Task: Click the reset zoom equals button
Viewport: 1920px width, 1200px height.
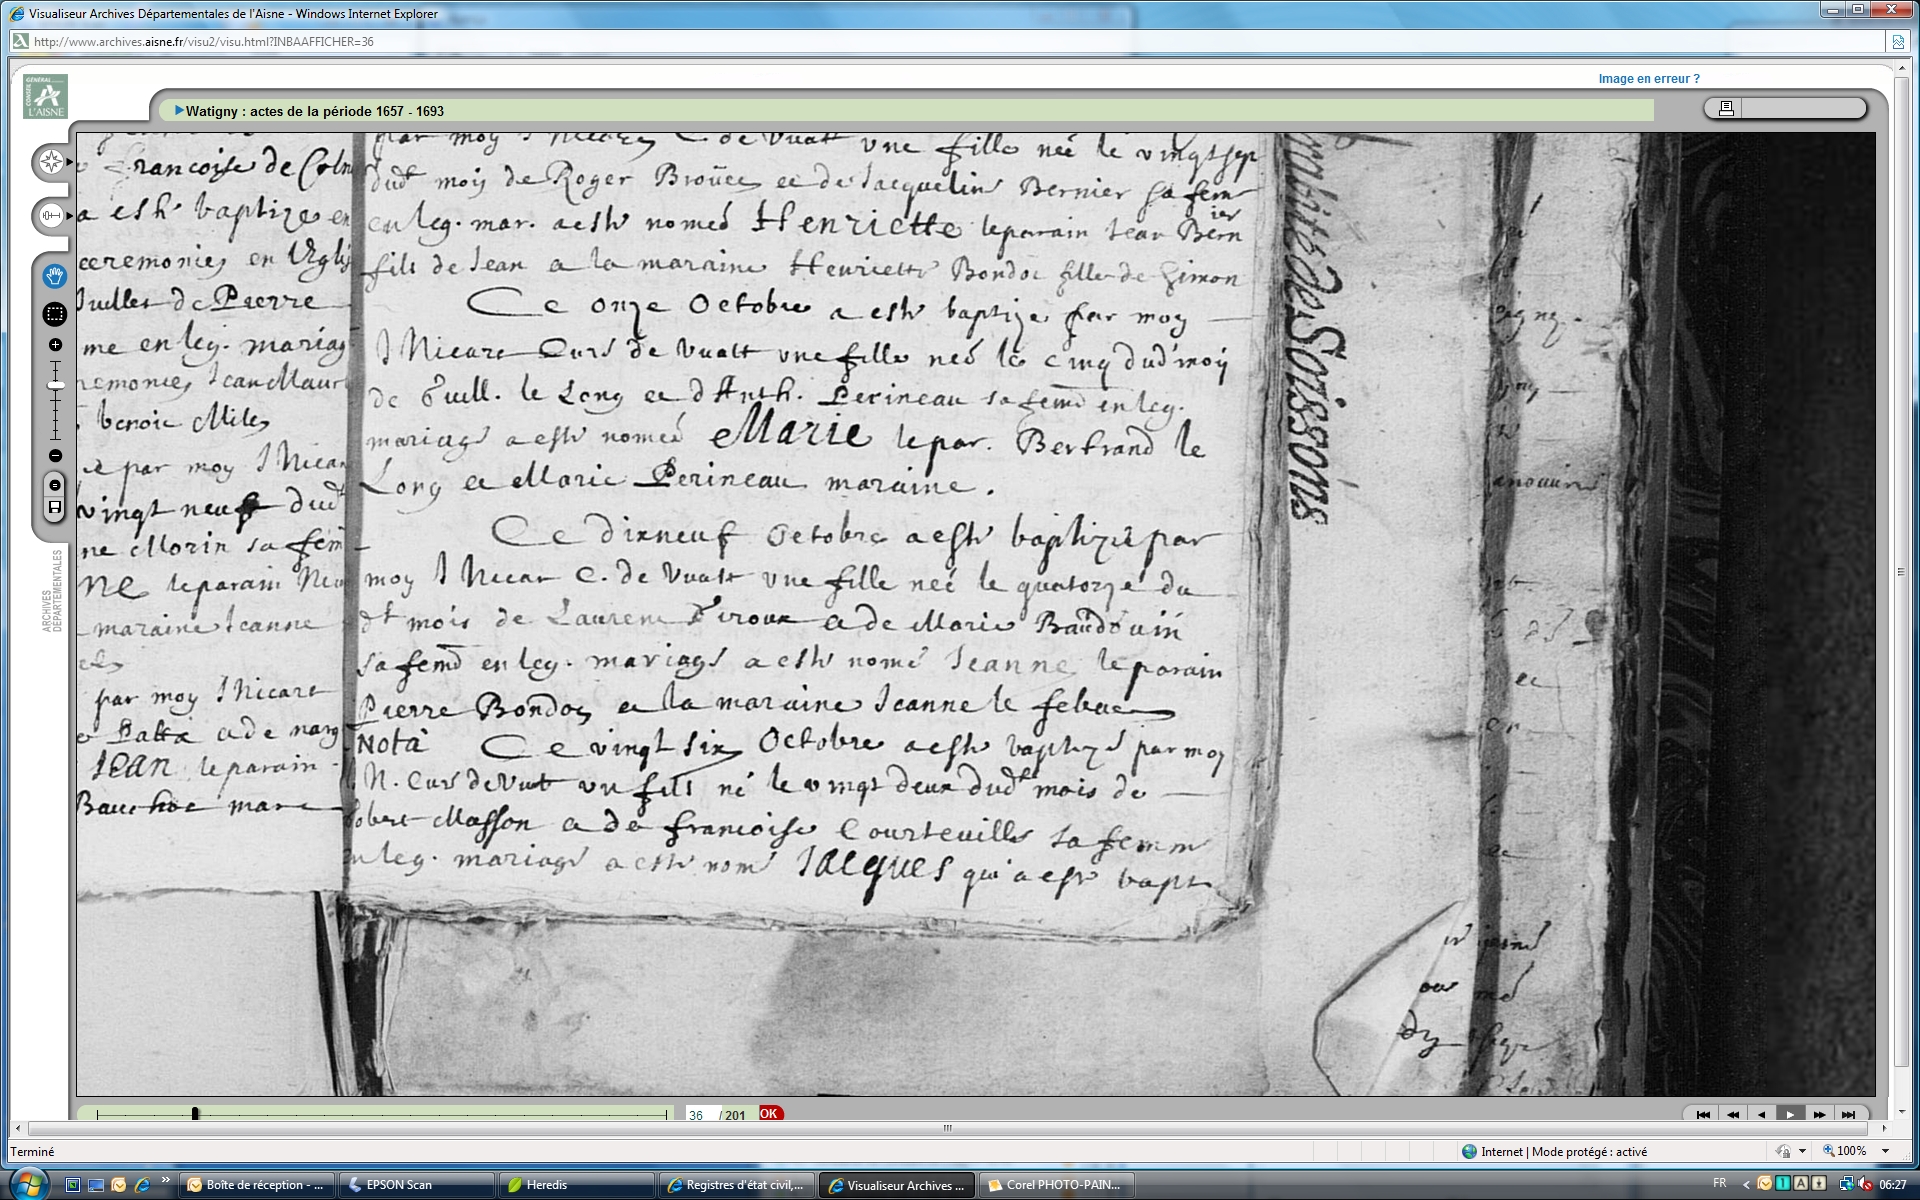Action: (55, 485)
